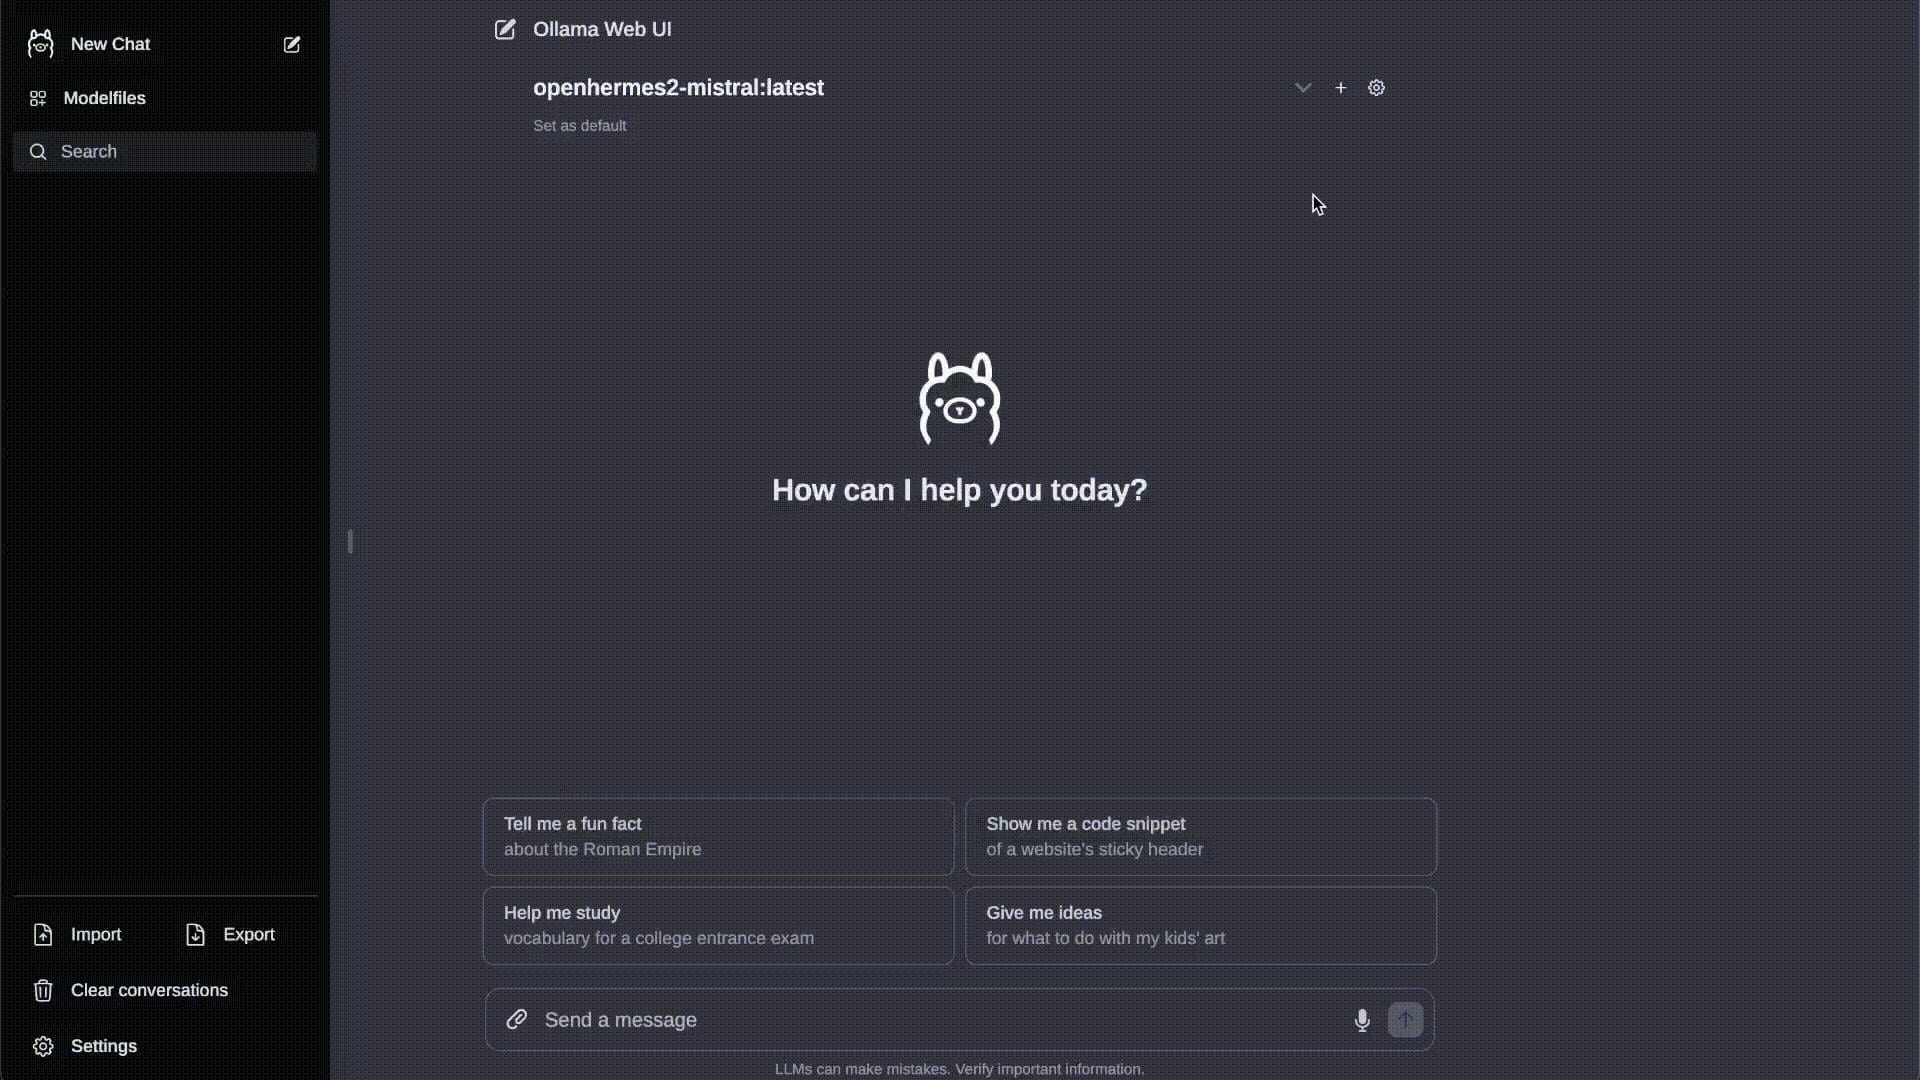Open Modelfiles section
1920x1080 pixels.
(x=104, y=98)
